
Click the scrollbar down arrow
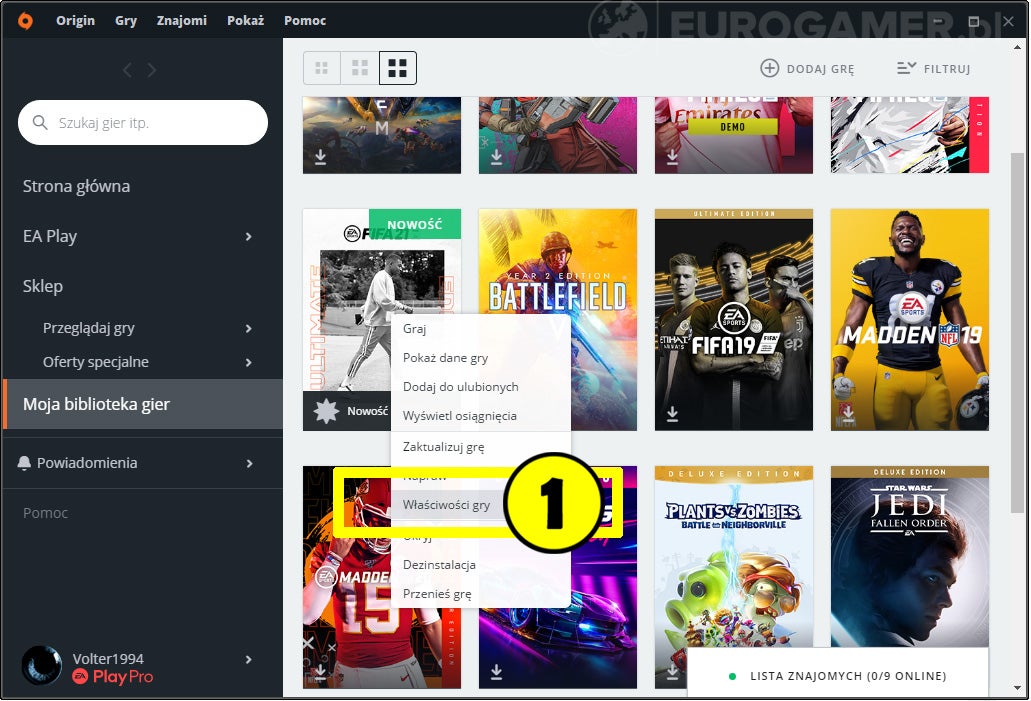click(x=1017, y=689)
